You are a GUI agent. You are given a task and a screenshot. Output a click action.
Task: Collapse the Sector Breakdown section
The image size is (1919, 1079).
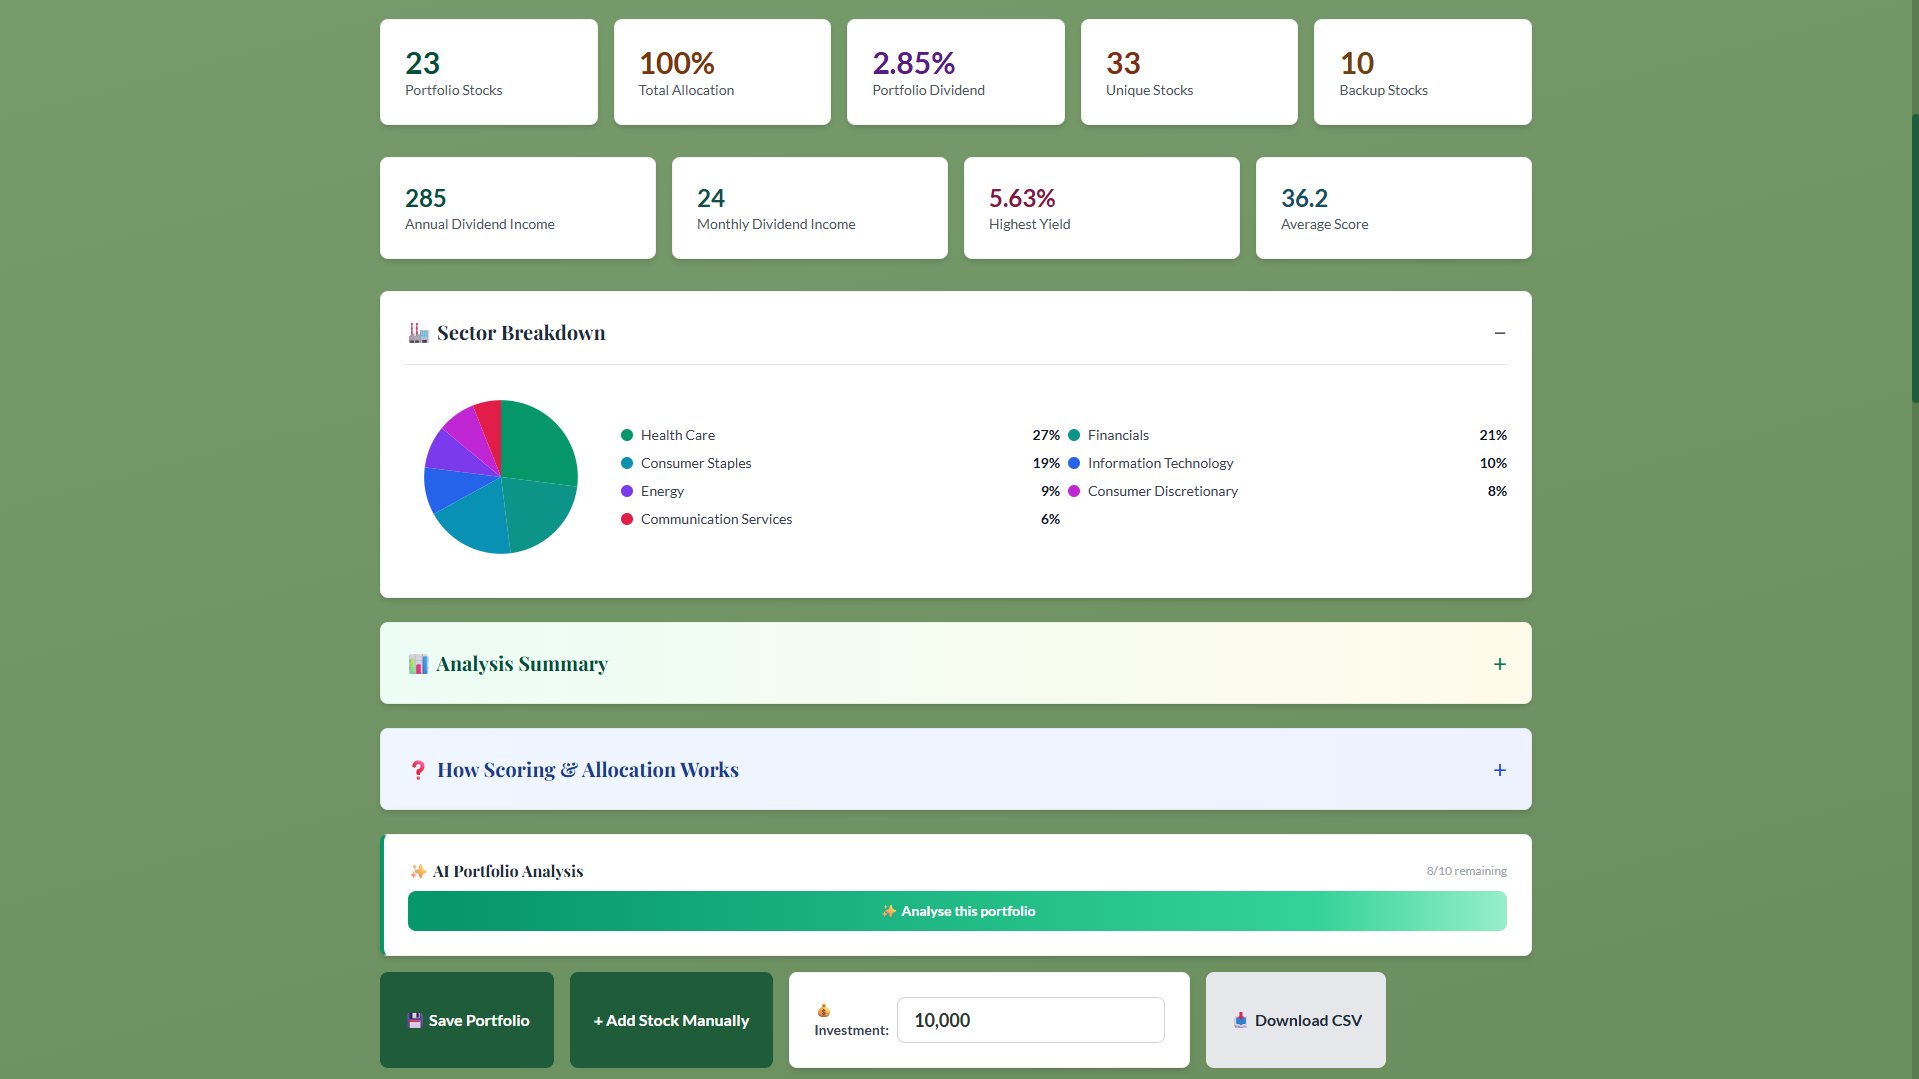pos(1499,332)
